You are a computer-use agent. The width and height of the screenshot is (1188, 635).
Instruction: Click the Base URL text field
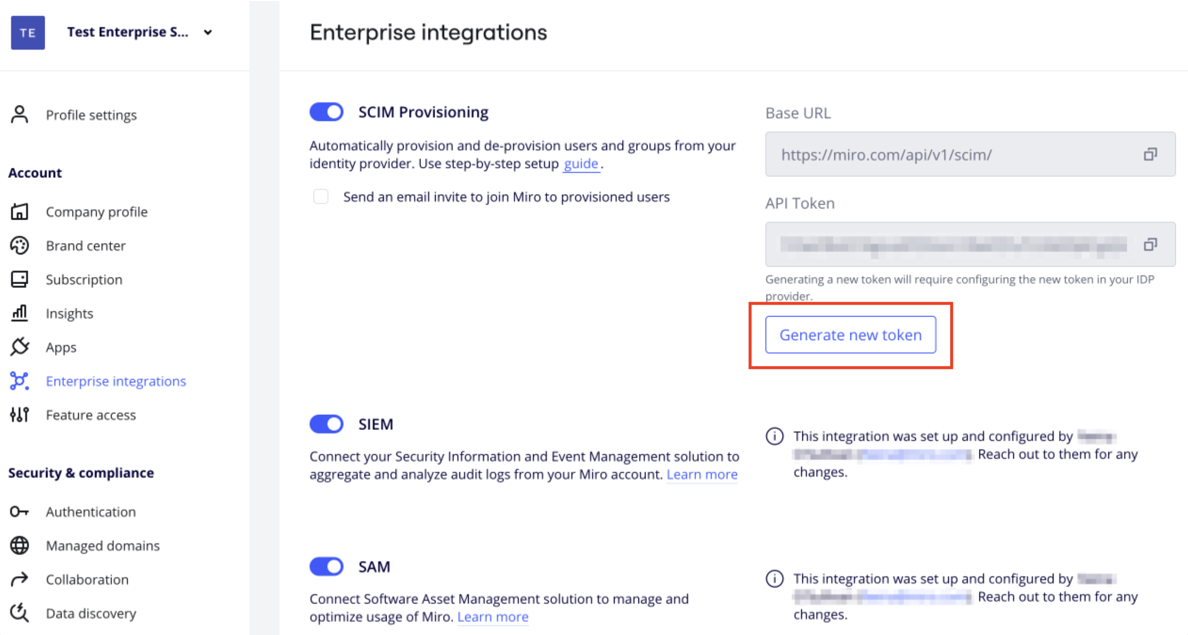971,154
